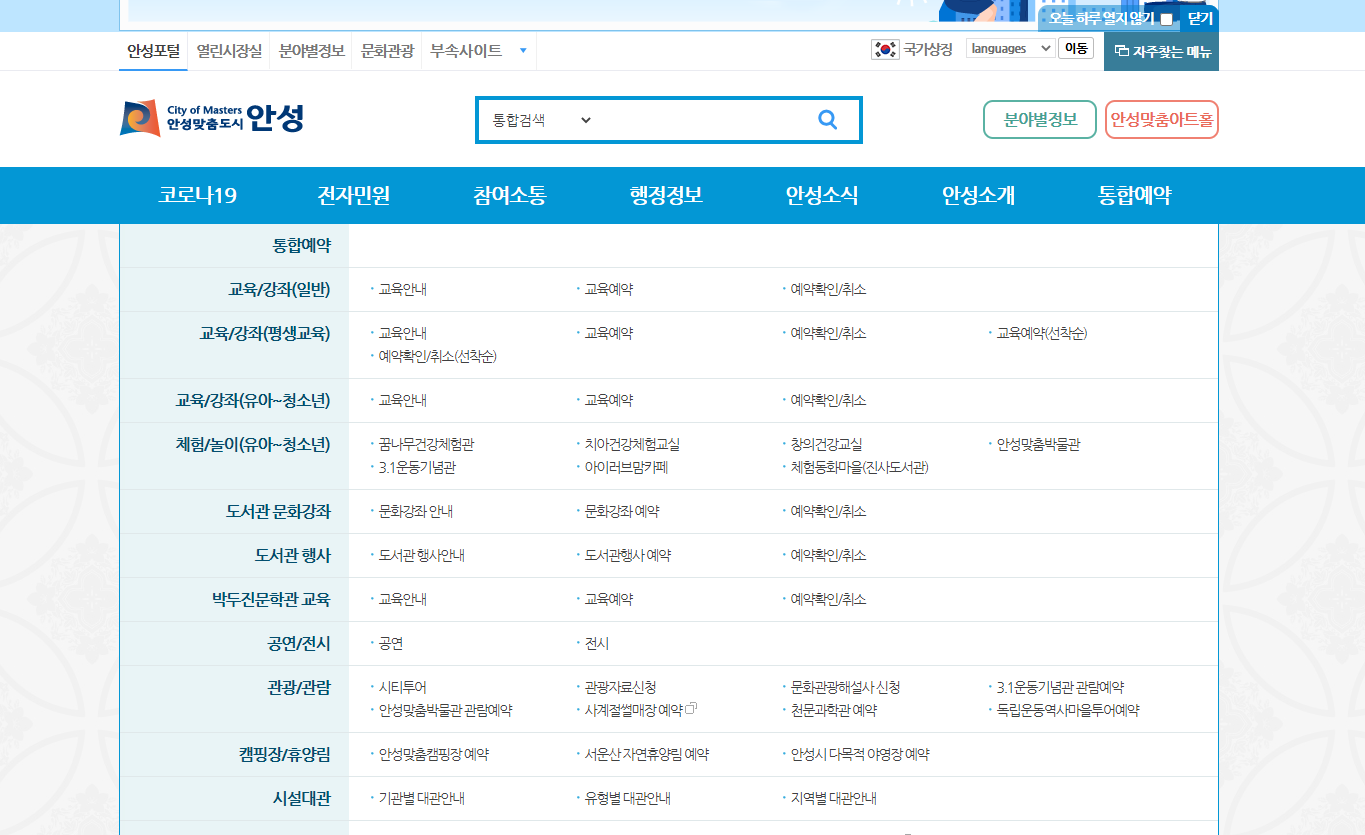This screenshot has width=1365, height=835.
Task: Open the 통합검색 category dropdown
Action: click(x=542, y=120)
